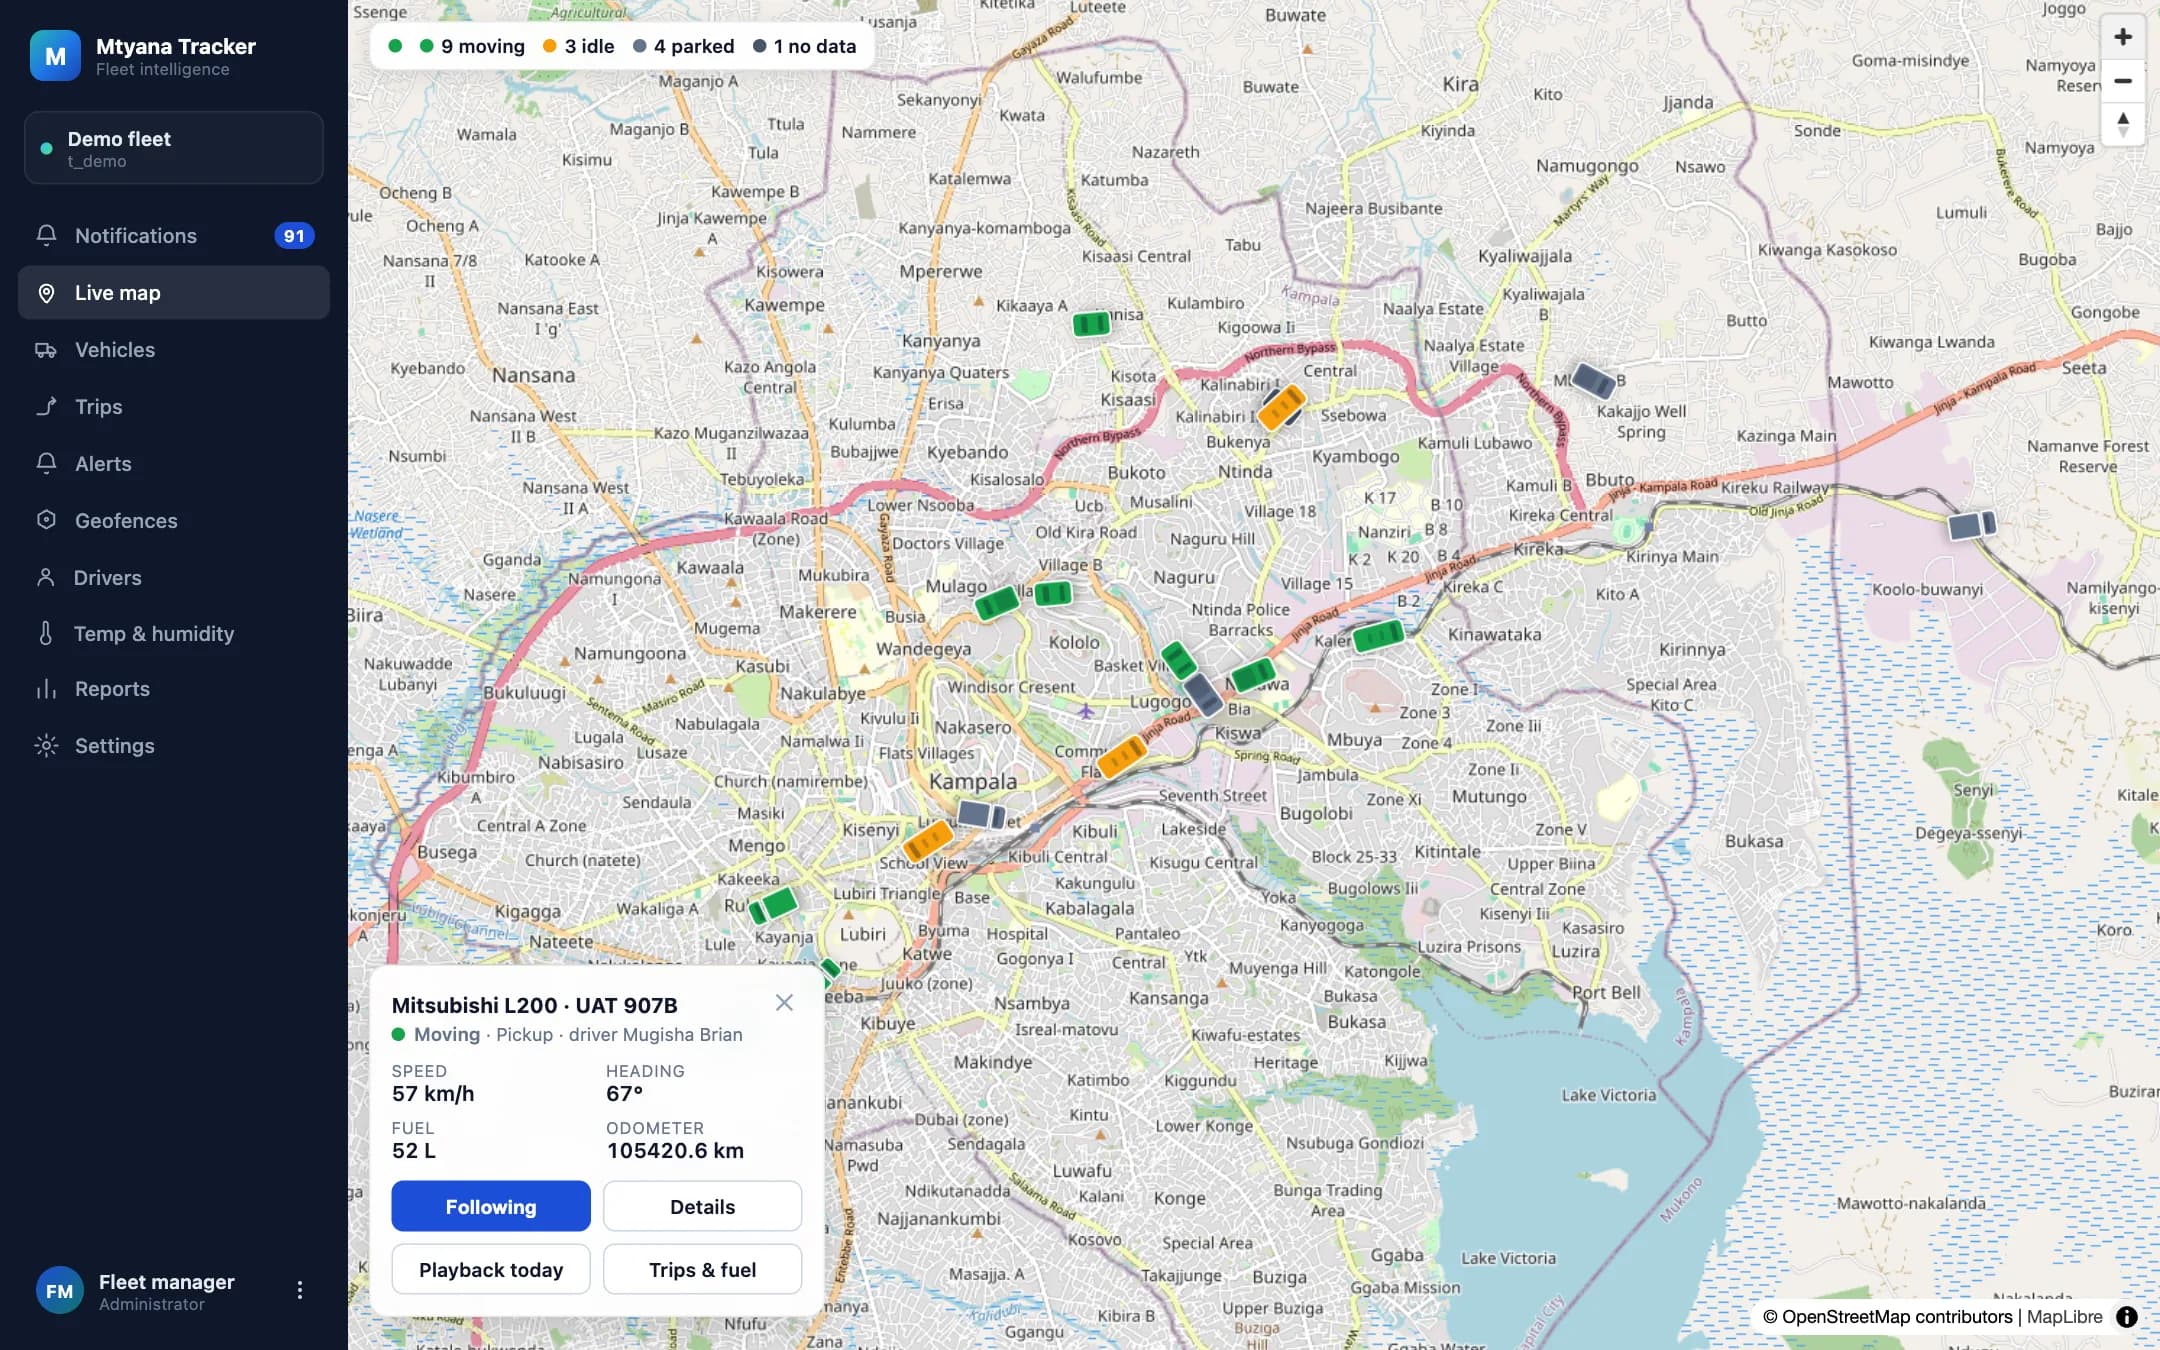Zoom out of the map
Screen dimensions: 2160x1350
[2122, 81]
